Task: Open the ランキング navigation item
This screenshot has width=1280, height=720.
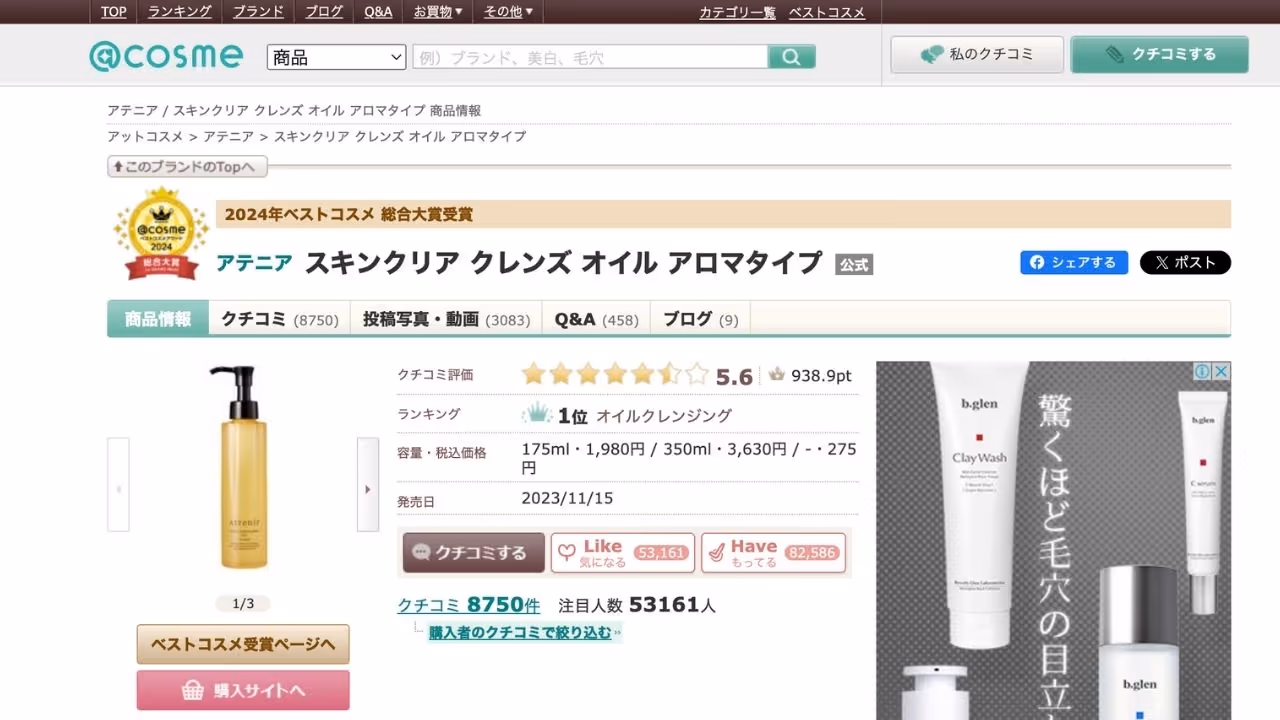Action: point(180,12)
